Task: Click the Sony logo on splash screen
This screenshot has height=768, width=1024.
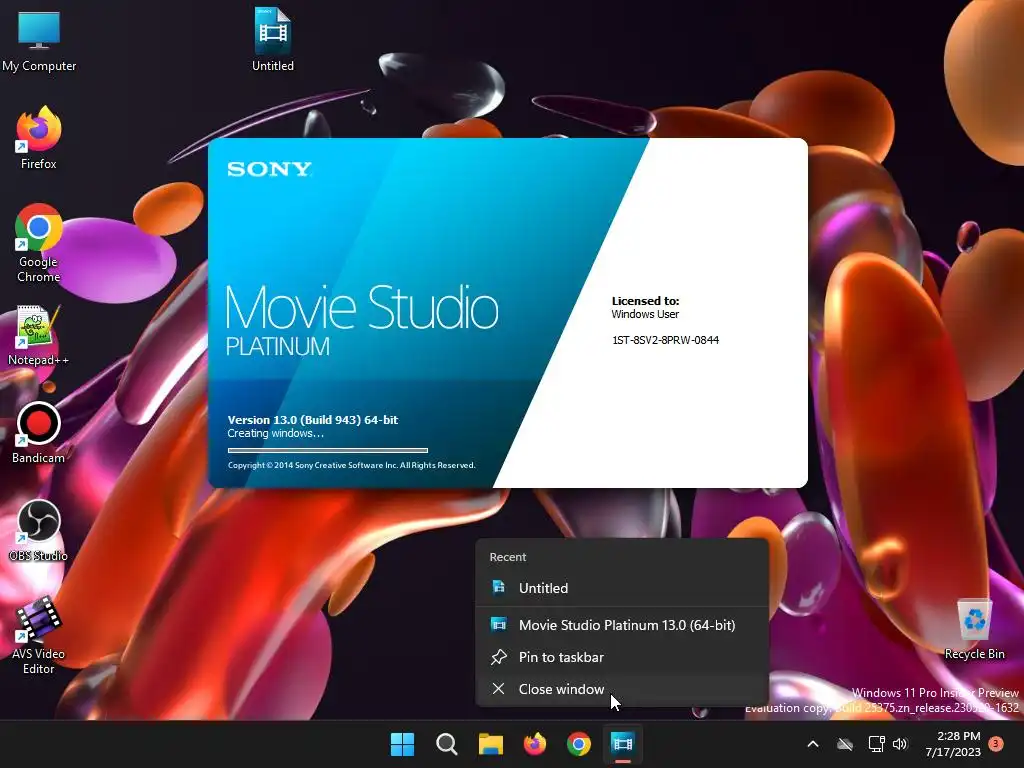Action: 269,169
